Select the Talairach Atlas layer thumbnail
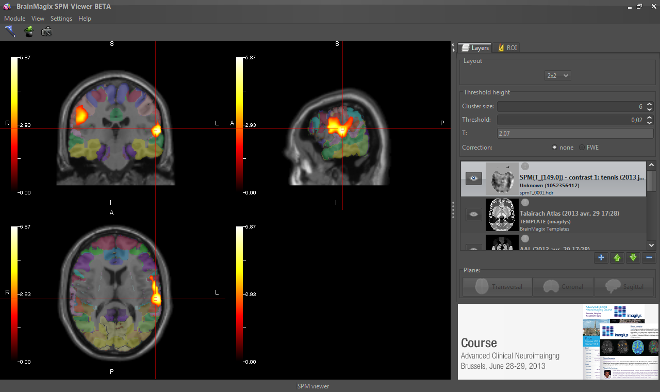The height and width of the screenshot is (392, 660). (502, 215)
